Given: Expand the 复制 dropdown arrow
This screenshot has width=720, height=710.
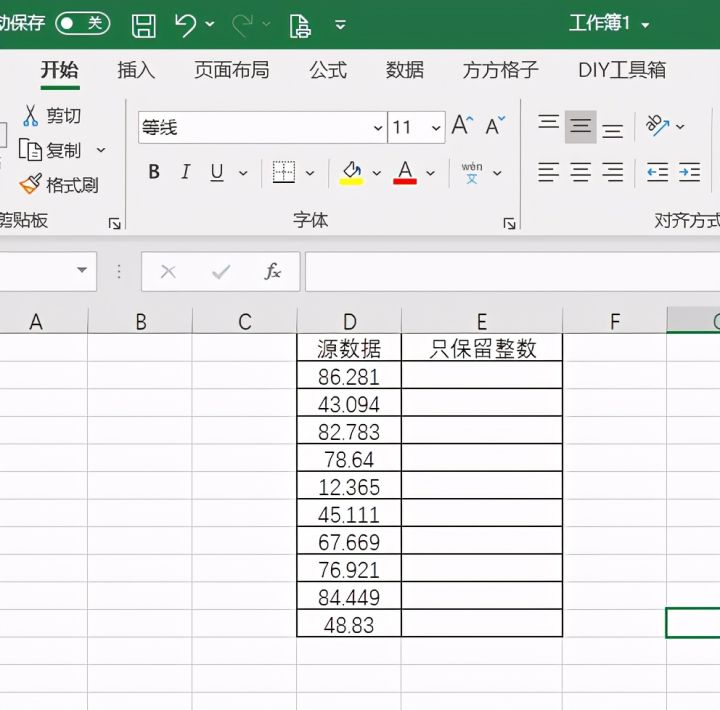Looking at the screenshot, I should pyautogui.click(x=101, y=150).
